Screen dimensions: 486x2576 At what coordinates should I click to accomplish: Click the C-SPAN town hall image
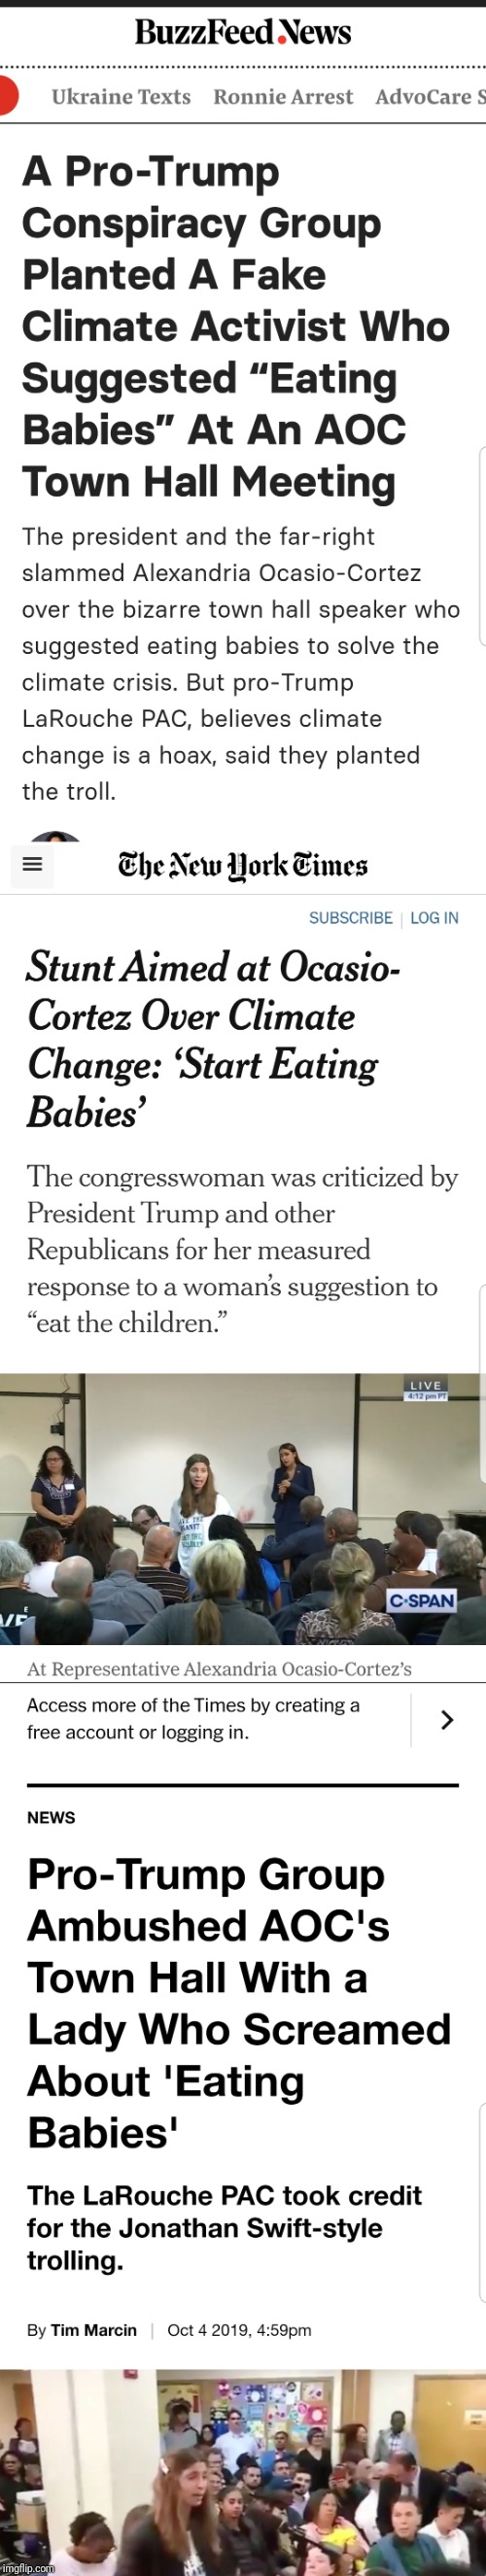pos(243,1509)
